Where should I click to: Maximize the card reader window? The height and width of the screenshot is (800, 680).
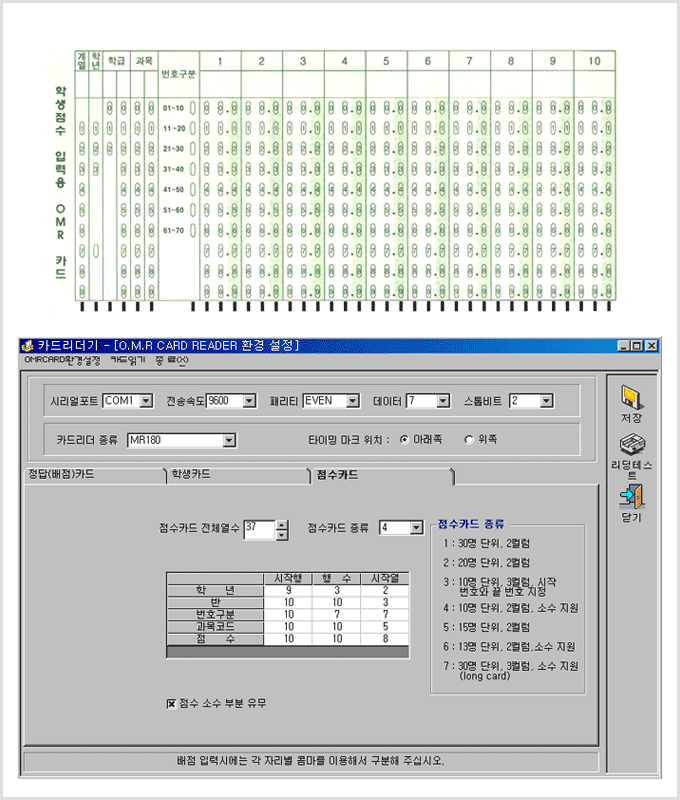[x=636, y=346]
